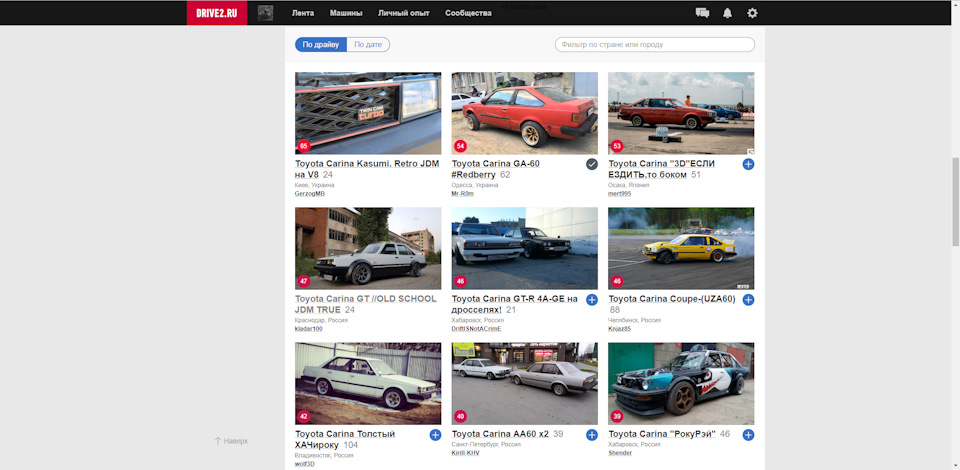Click the DRIVE2.RU logo
Viewport: 960px width, 470px height.
[217, 13]
